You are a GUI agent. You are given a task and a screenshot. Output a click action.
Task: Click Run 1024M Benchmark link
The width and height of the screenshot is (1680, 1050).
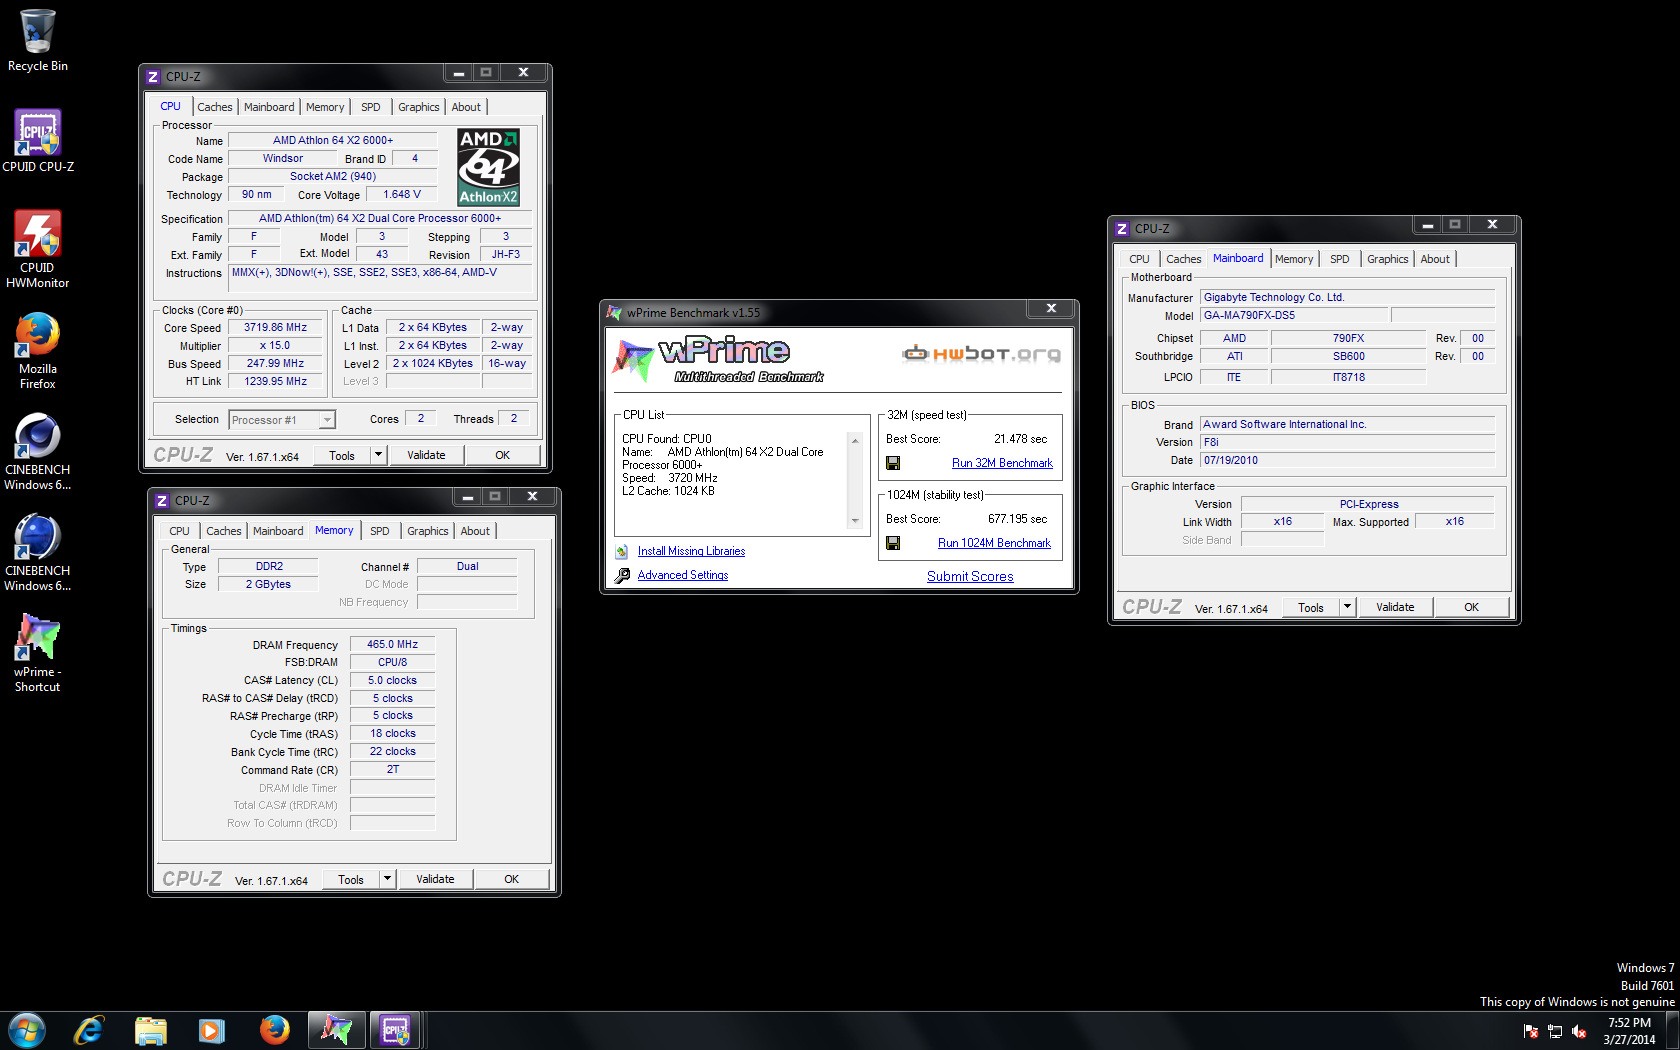pos(994,543)
